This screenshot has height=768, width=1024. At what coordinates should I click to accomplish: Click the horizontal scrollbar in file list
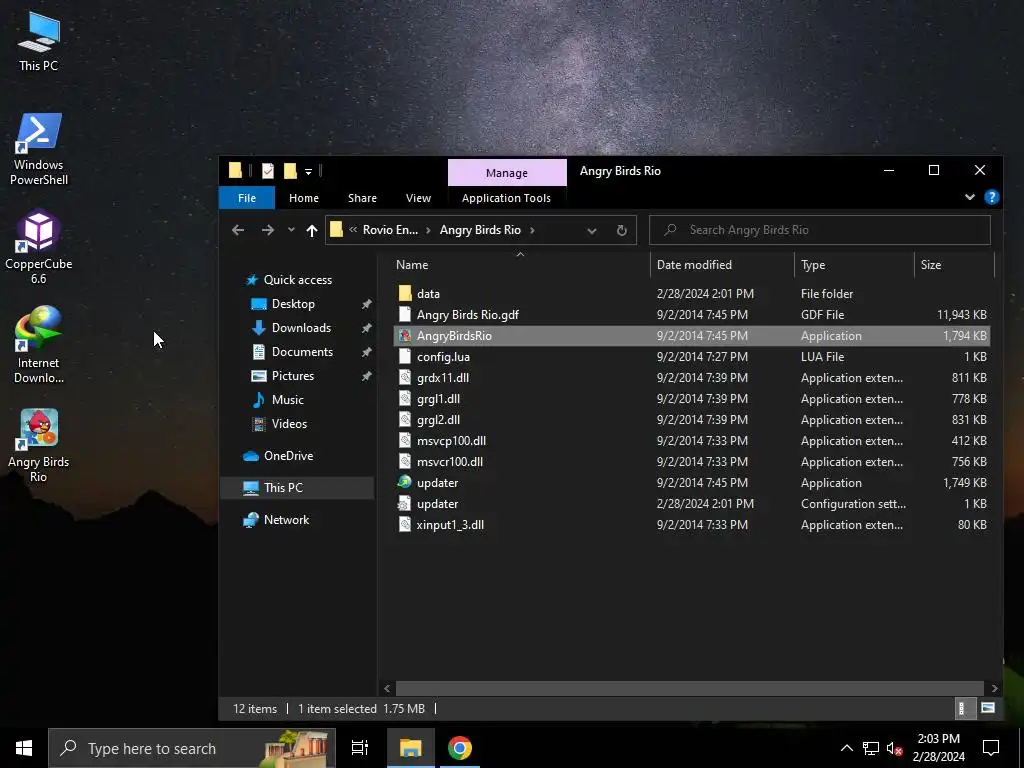click(690, 688)
